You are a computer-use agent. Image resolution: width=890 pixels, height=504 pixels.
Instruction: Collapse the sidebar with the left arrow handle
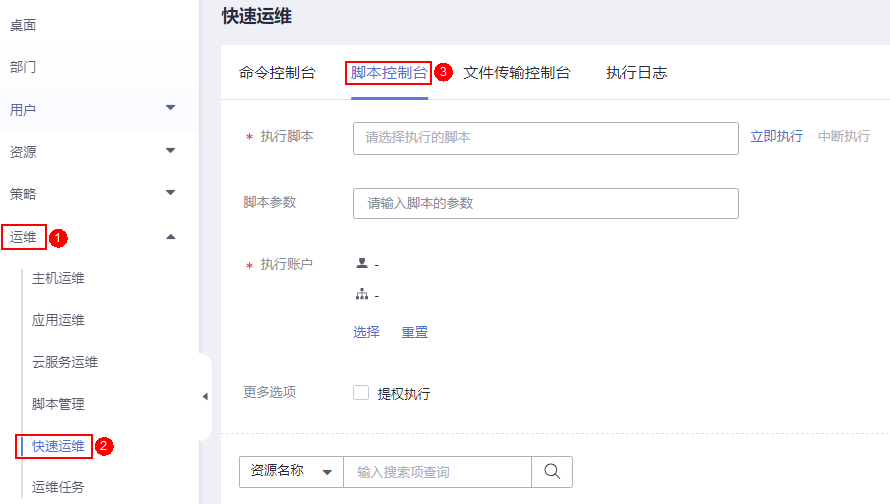tap(205, 397)
